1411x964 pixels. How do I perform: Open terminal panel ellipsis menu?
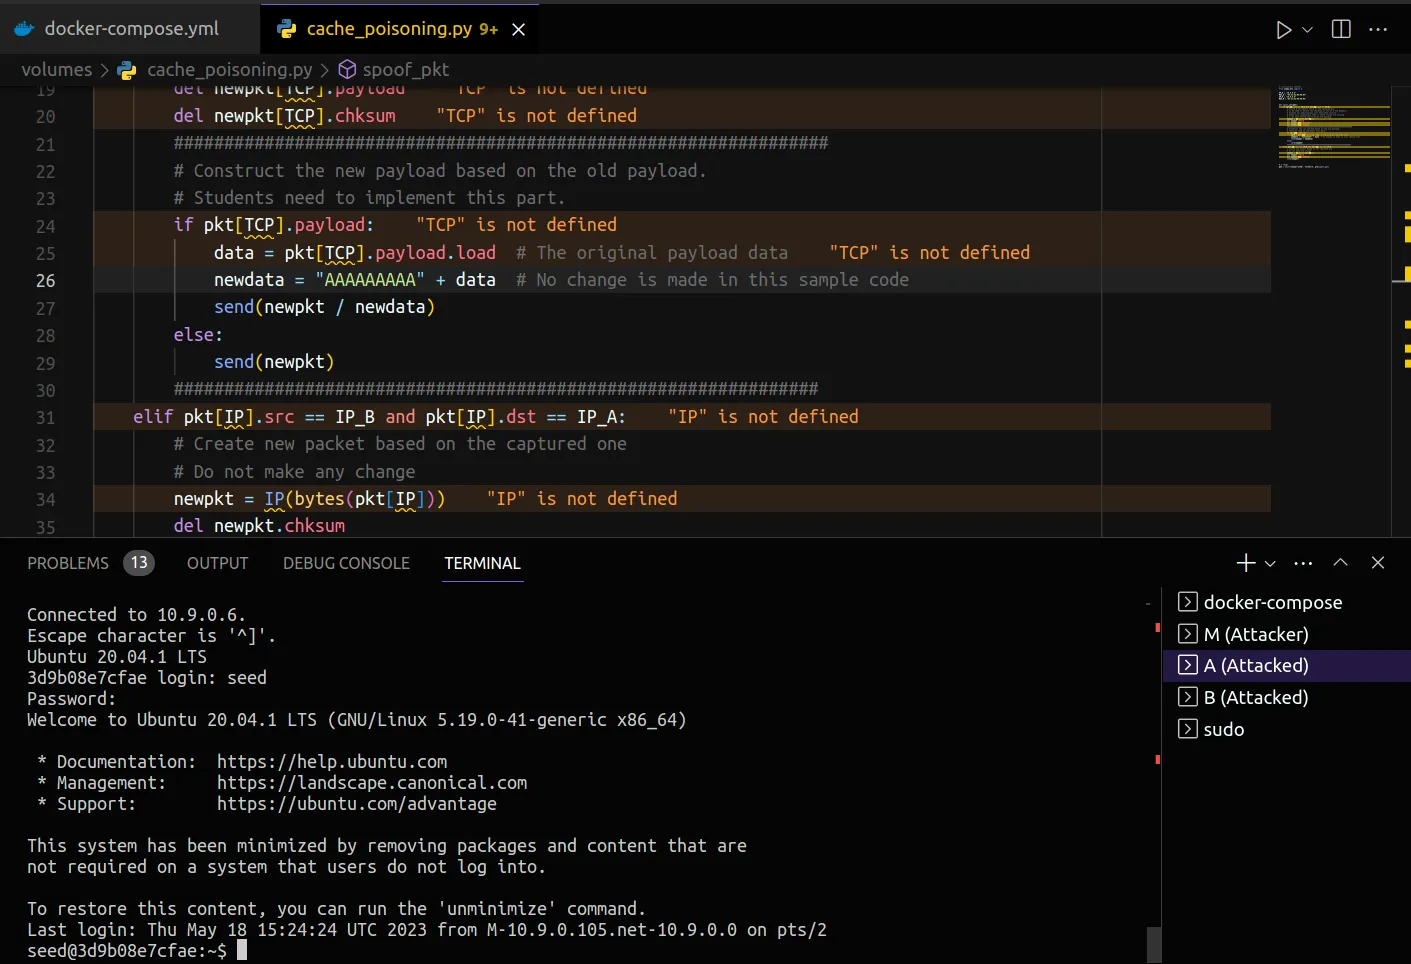(x=1303, y=563)
